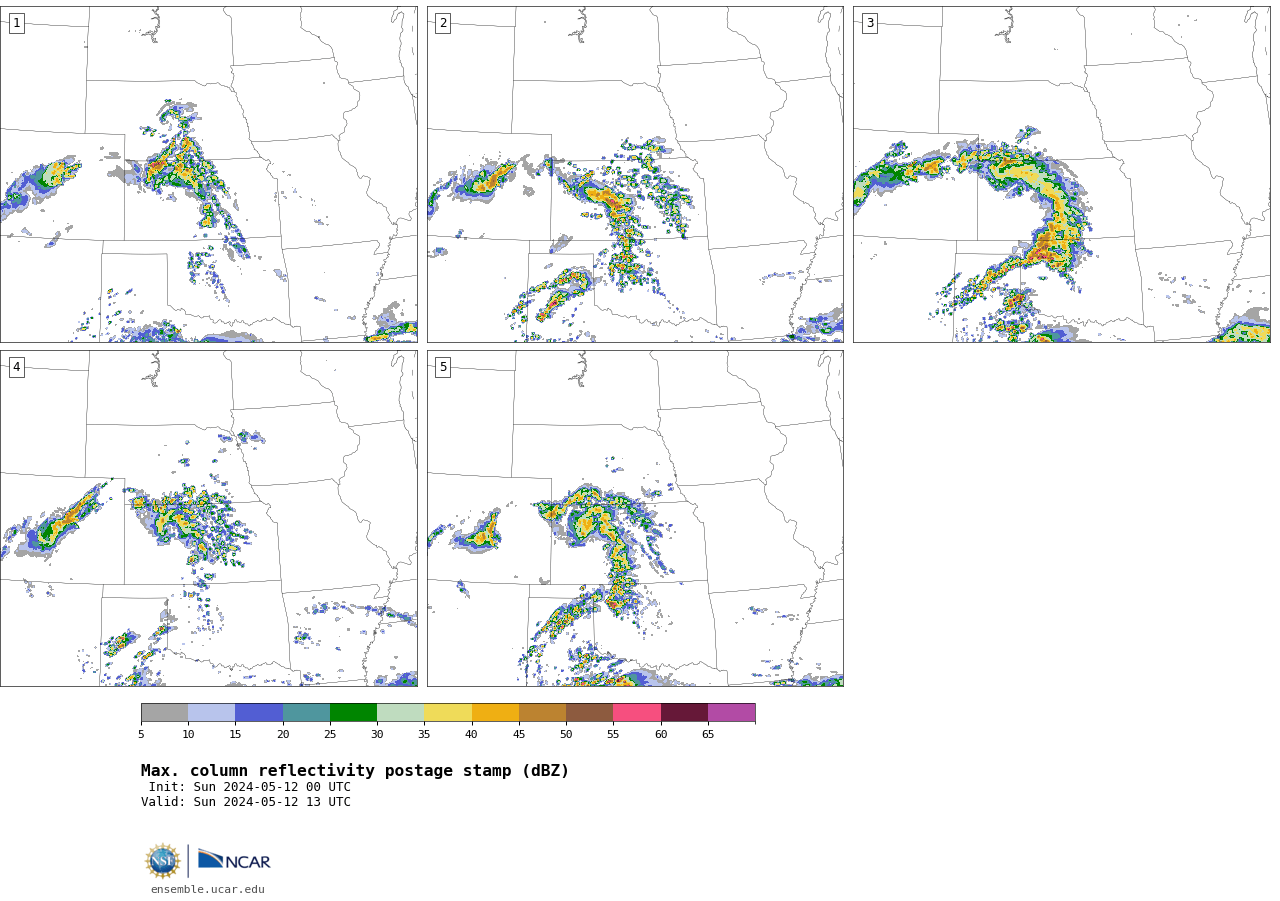Click the colorbar tick label 20
This screenshot has height=901, width=1280.
(x=283, y=734)
